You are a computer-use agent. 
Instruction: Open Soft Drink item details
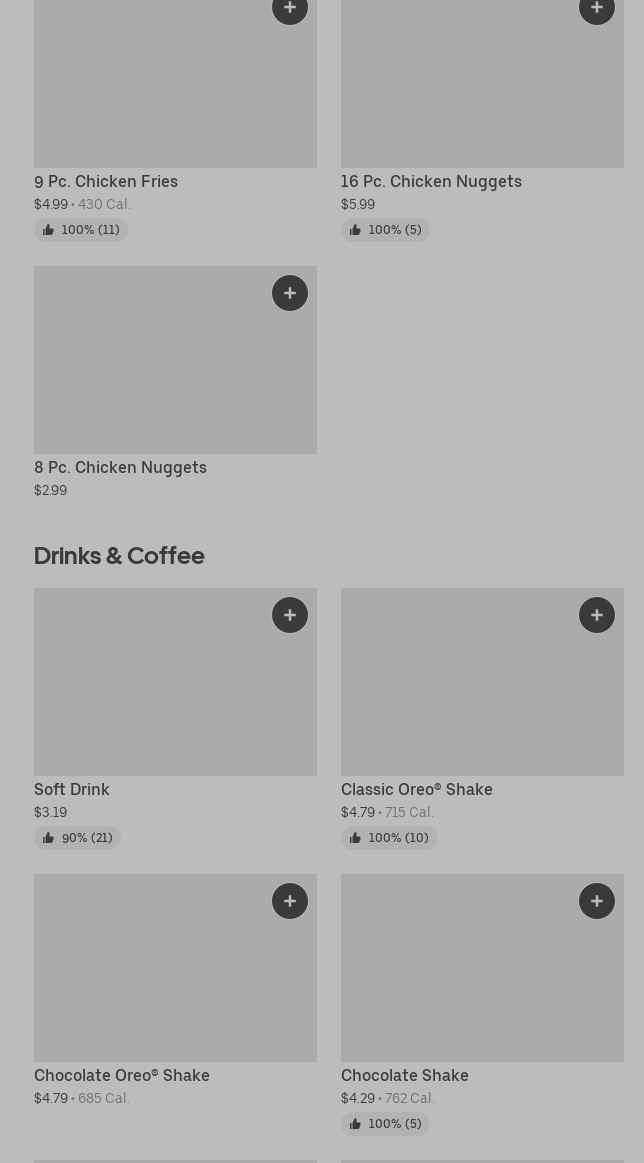pos(72,790)
